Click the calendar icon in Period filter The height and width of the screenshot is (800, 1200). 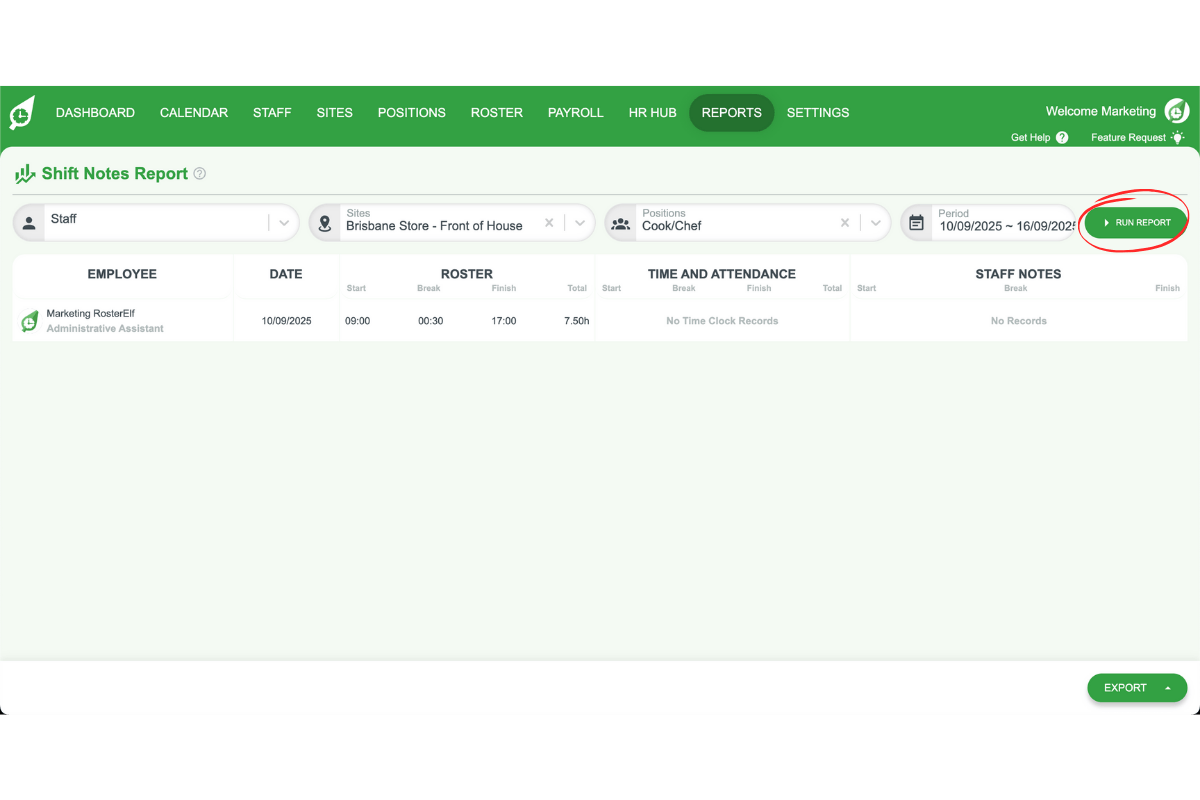(x=916, y=222)
